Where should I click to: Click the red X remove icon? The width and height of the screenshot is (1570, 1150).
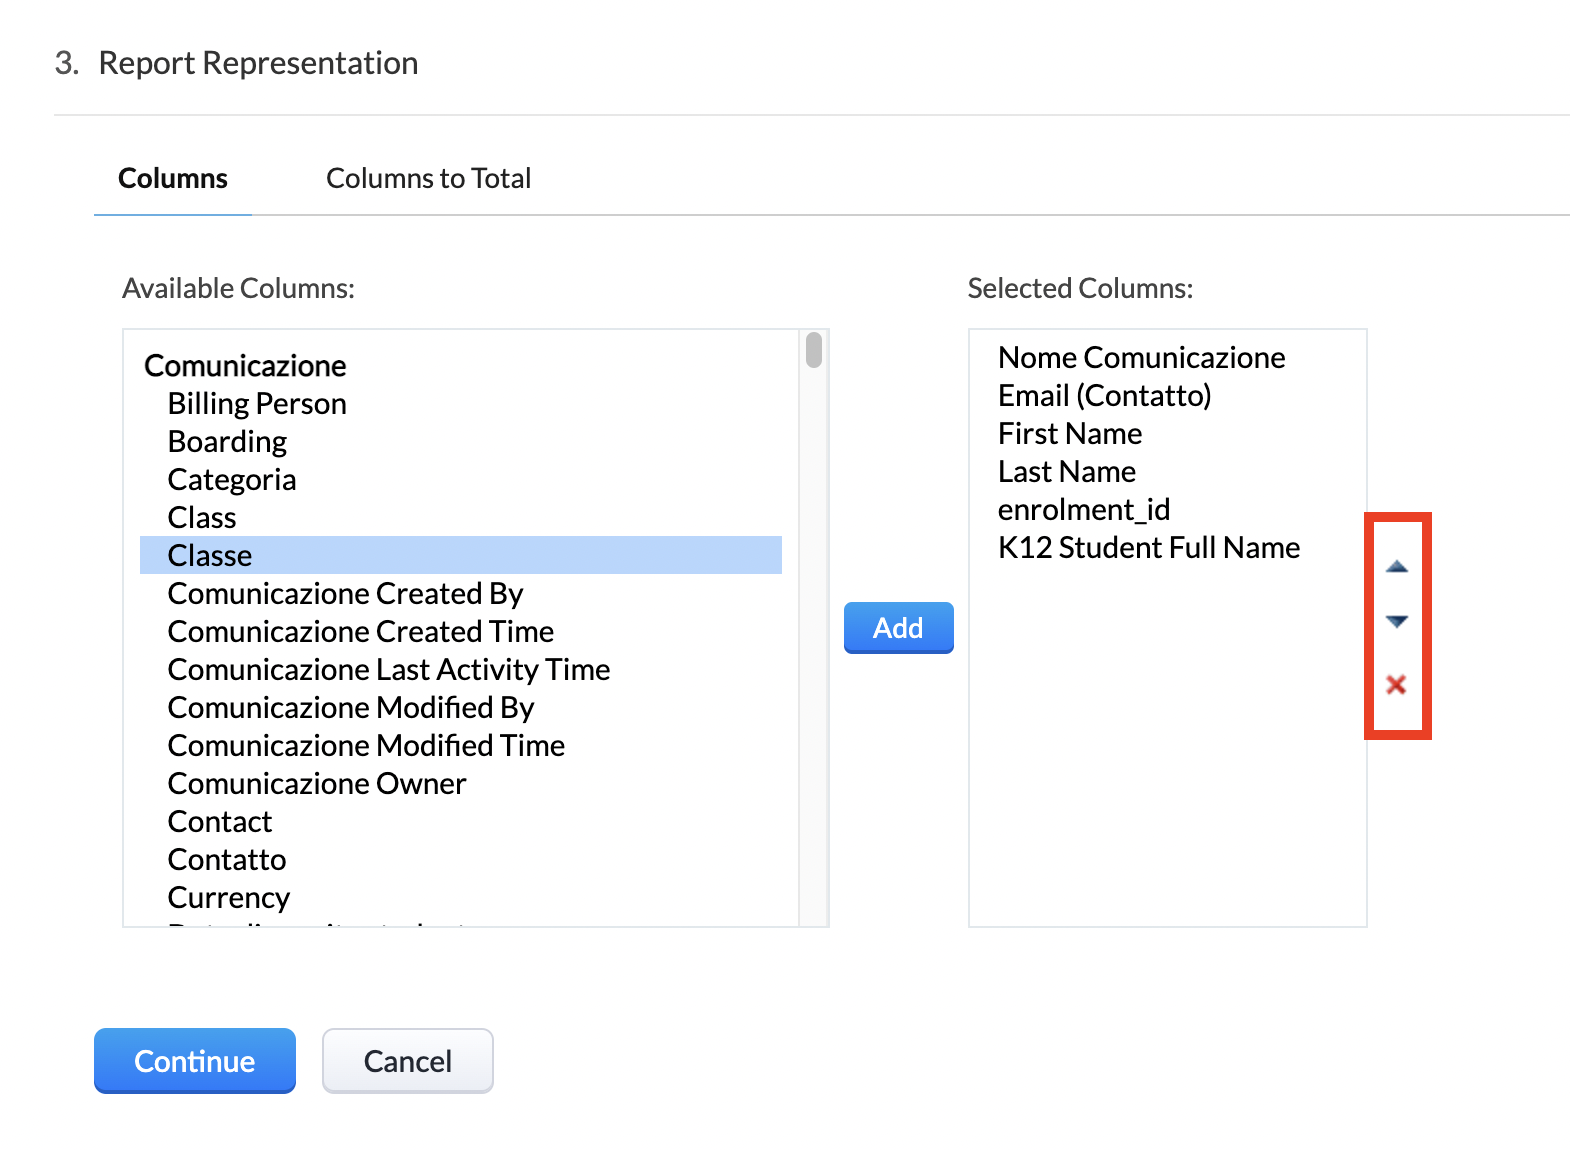point(1396,685)
